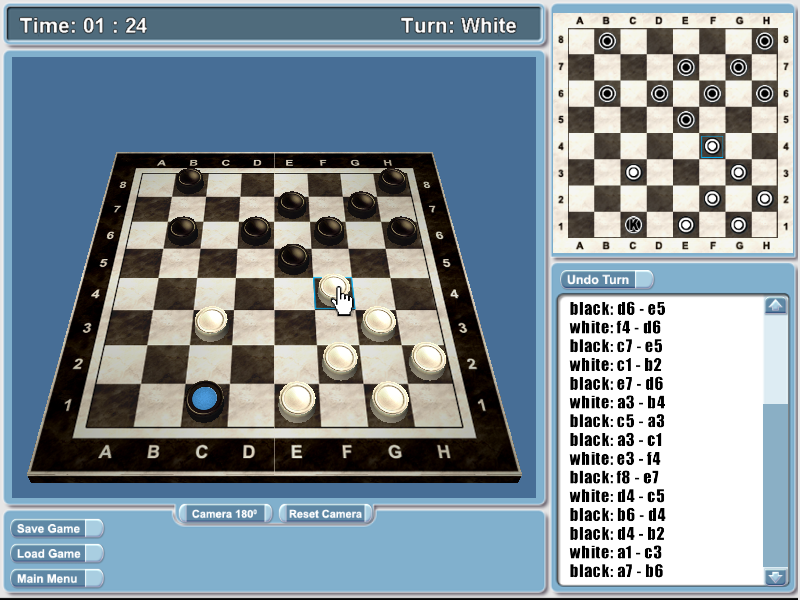Select the highlighted white checker on f4
Screen dimensions: 800x600
pyautogui.click(x=335, y=285)
